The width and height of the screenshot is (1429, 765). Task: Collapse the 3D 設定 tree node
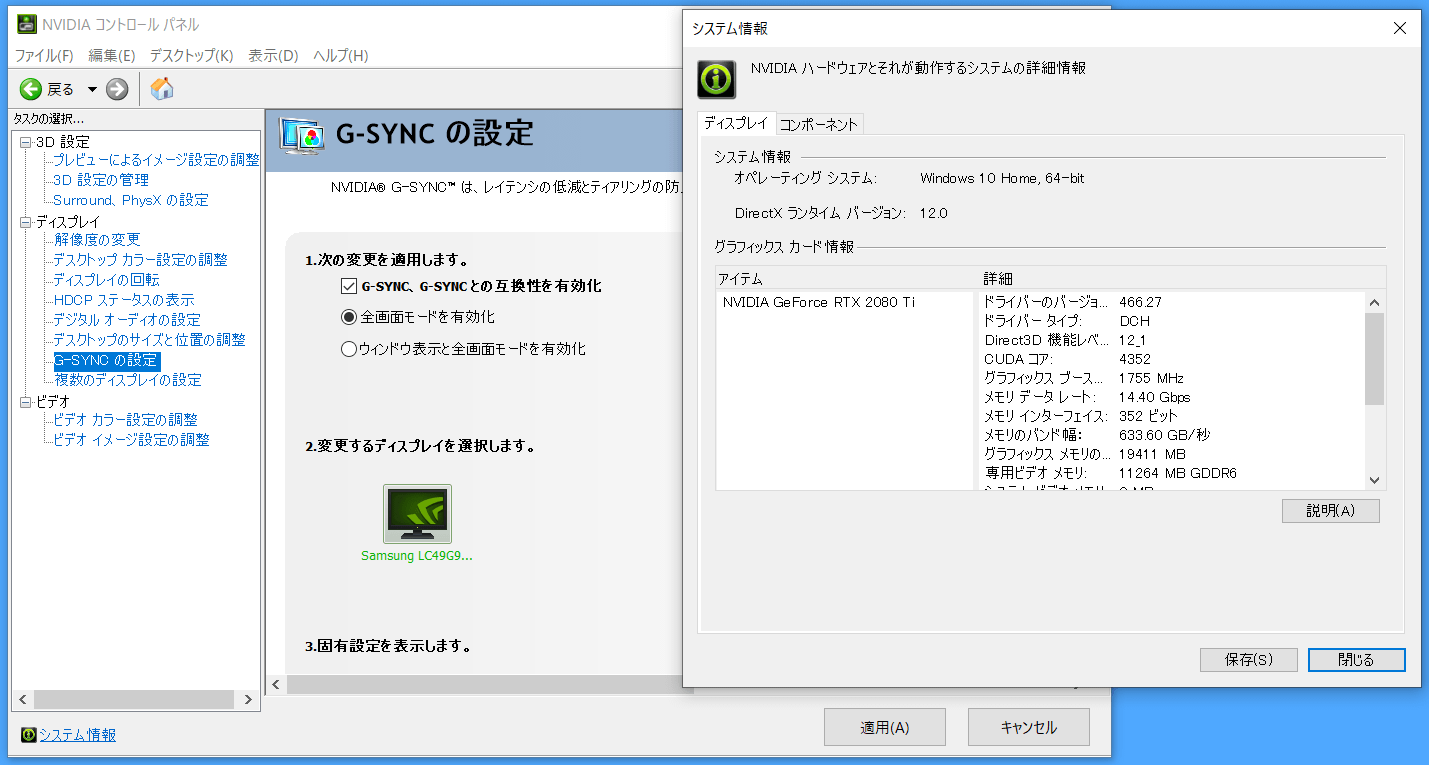pos(25,142)
